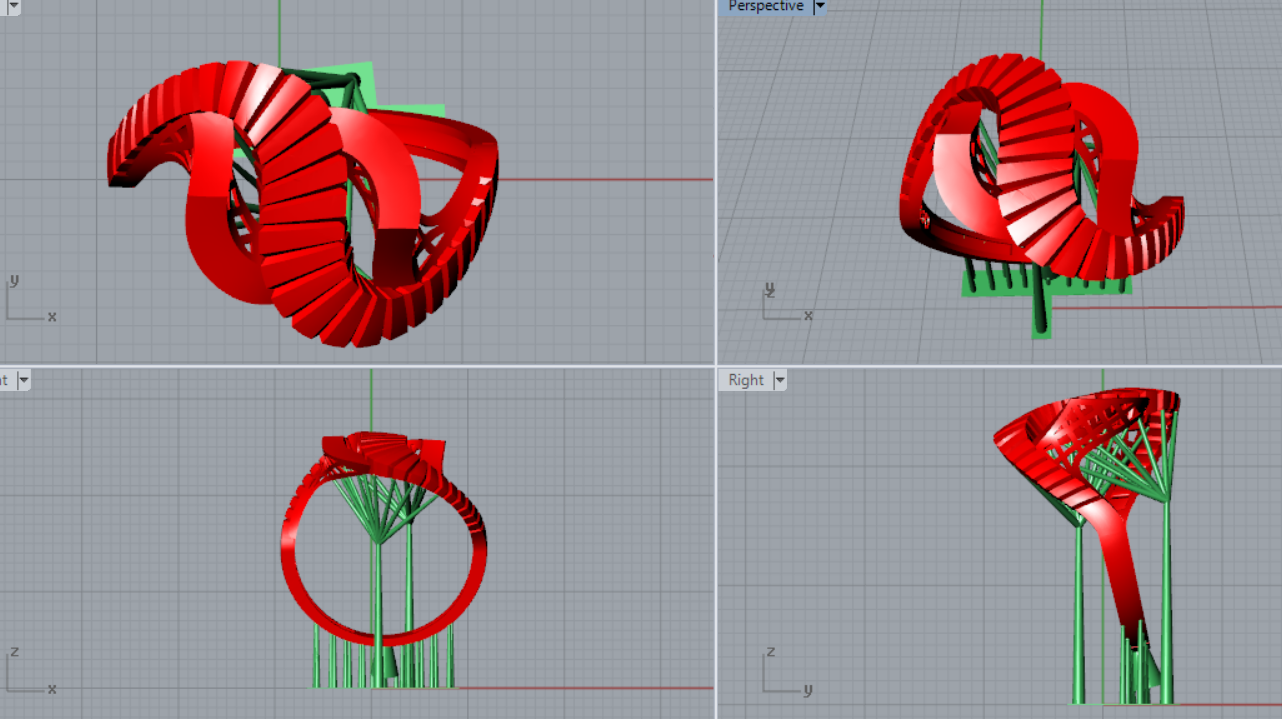
Task: Activate the Perspective viewport title tab
Action: click(x=765, y=6)
